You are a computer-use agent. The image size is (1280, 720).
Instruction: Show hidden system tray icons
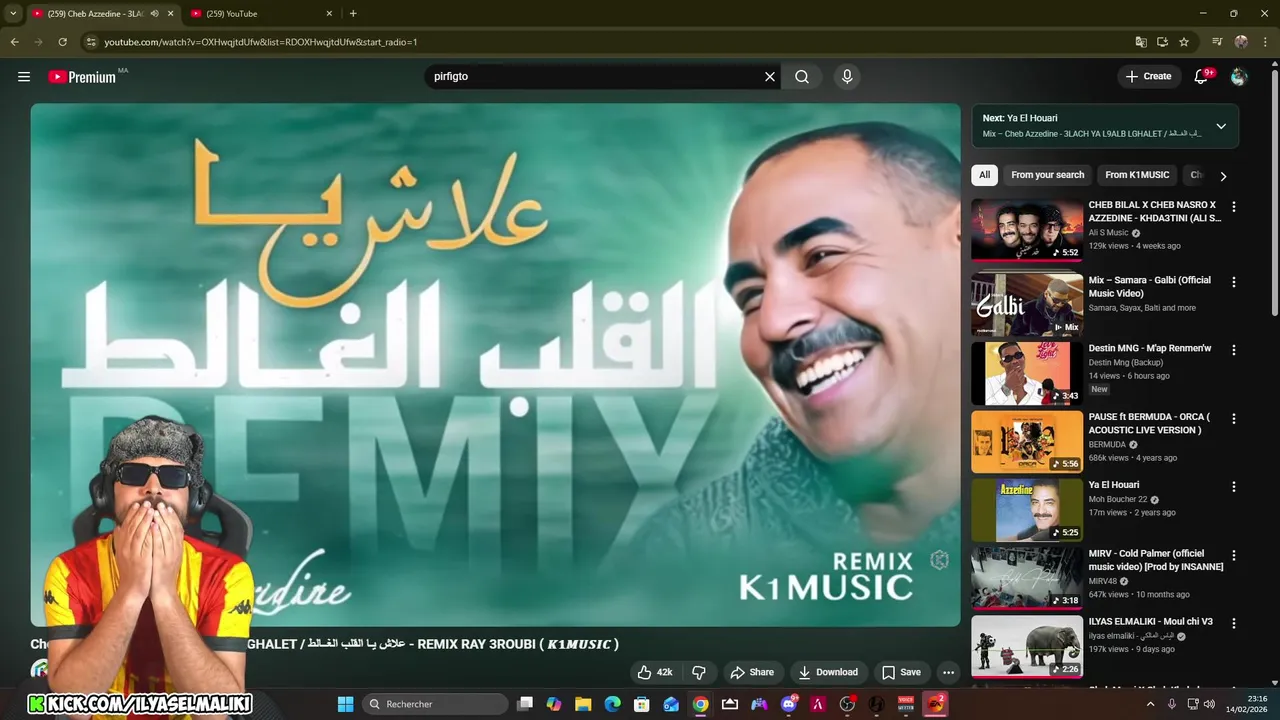[x=1150, y=704]
